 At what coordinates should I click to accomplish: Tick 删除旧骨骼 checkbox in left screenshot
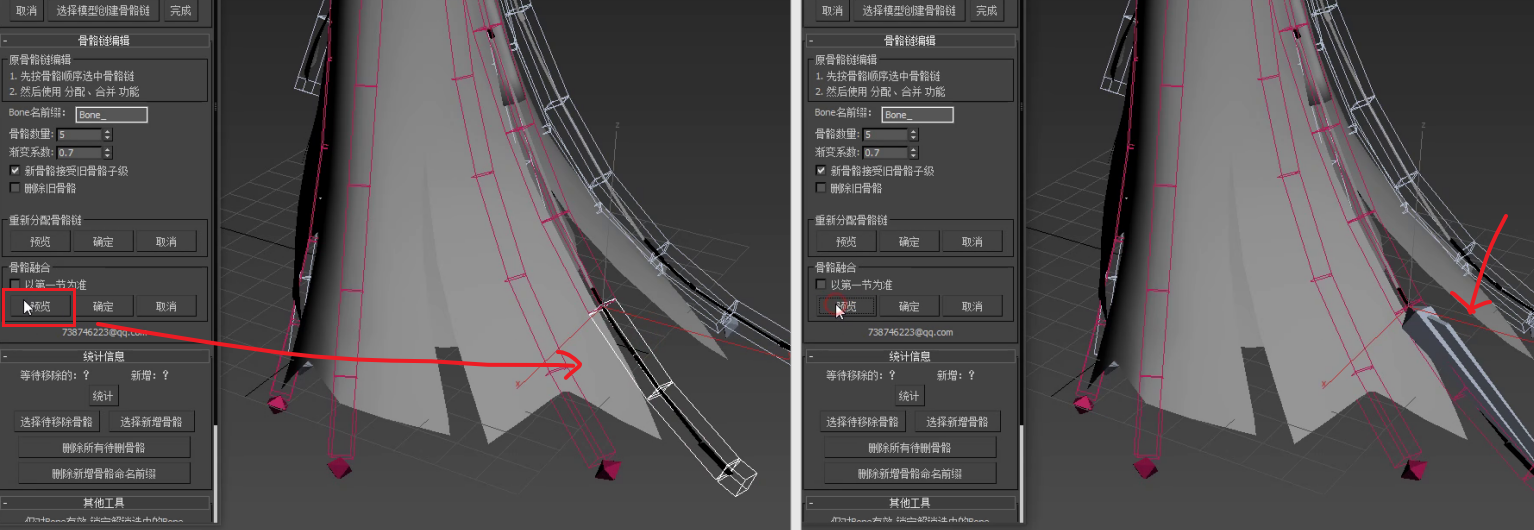click(x=14, y=187)
